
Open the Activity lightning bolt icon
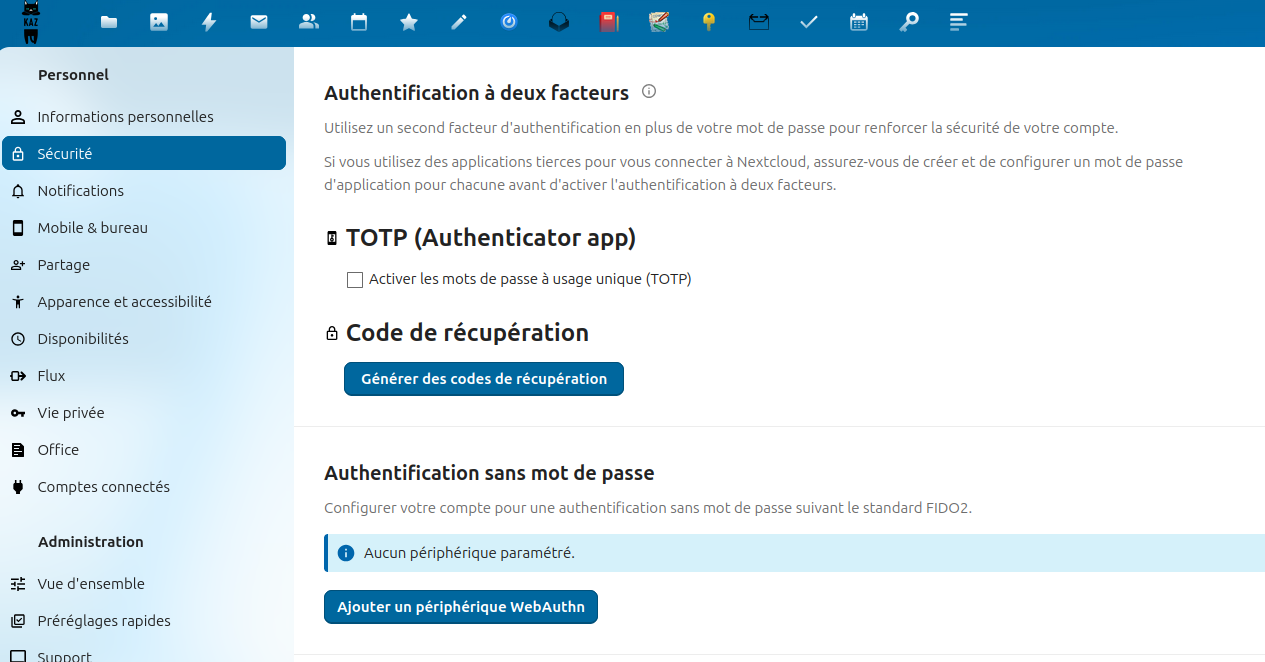[209, 22]
